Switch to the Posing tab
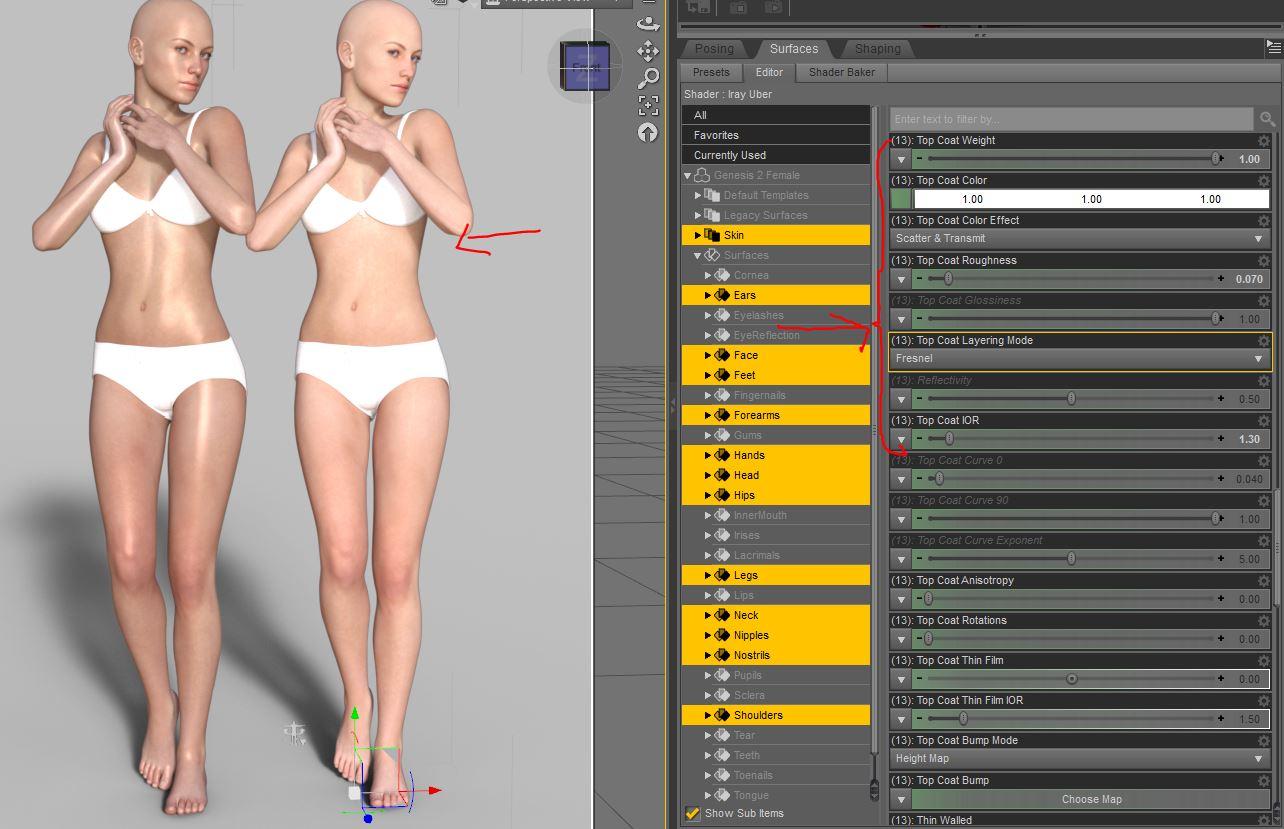This screenshot has width=1284, height=829. 714,49
